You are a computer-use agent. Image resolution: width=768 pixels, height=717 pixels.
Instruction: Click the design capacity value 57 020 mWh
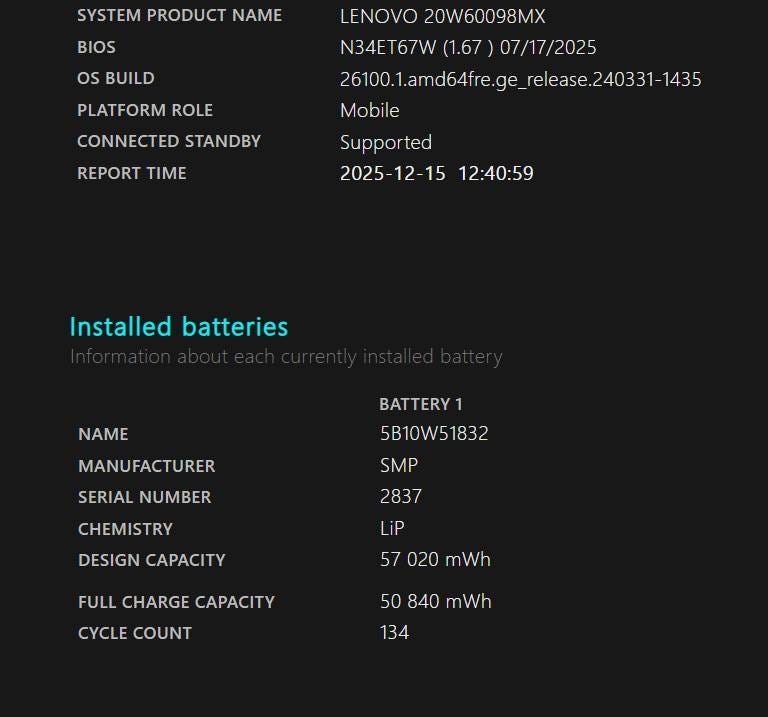point(435,560)
